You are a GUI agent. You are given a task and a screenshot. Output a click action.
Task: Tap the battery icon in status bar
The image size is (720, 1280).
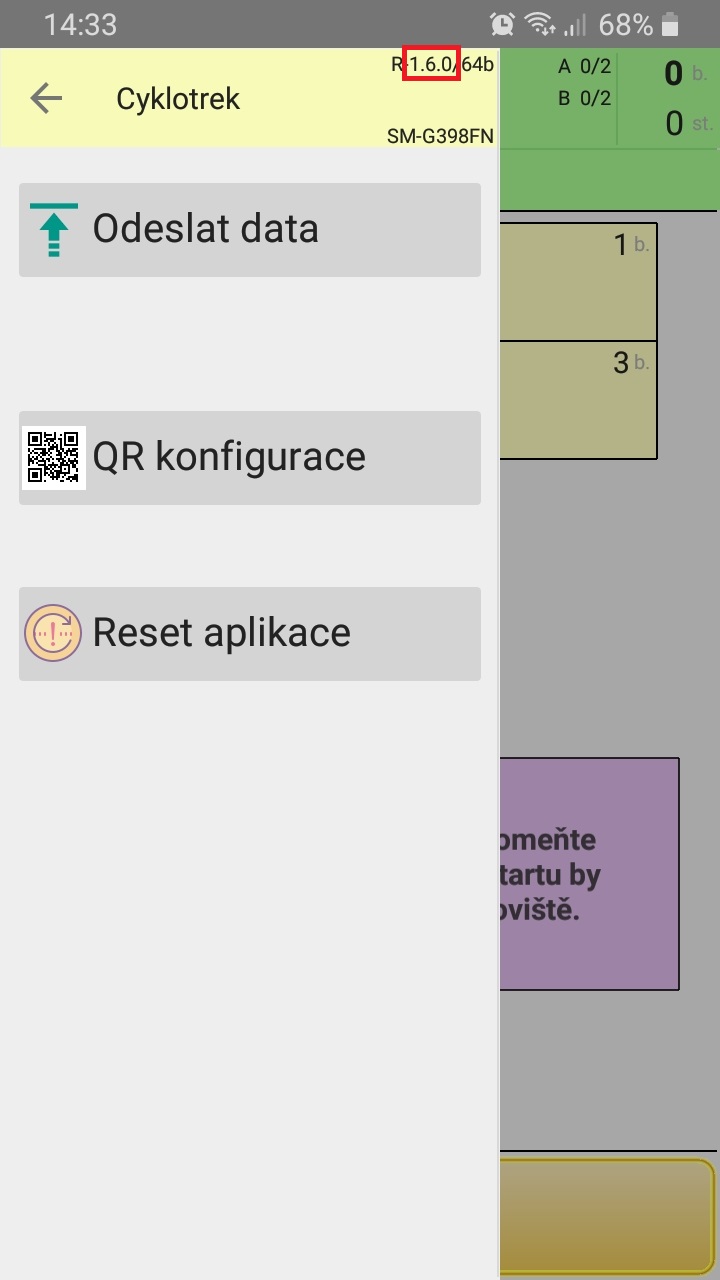point(671,24)
